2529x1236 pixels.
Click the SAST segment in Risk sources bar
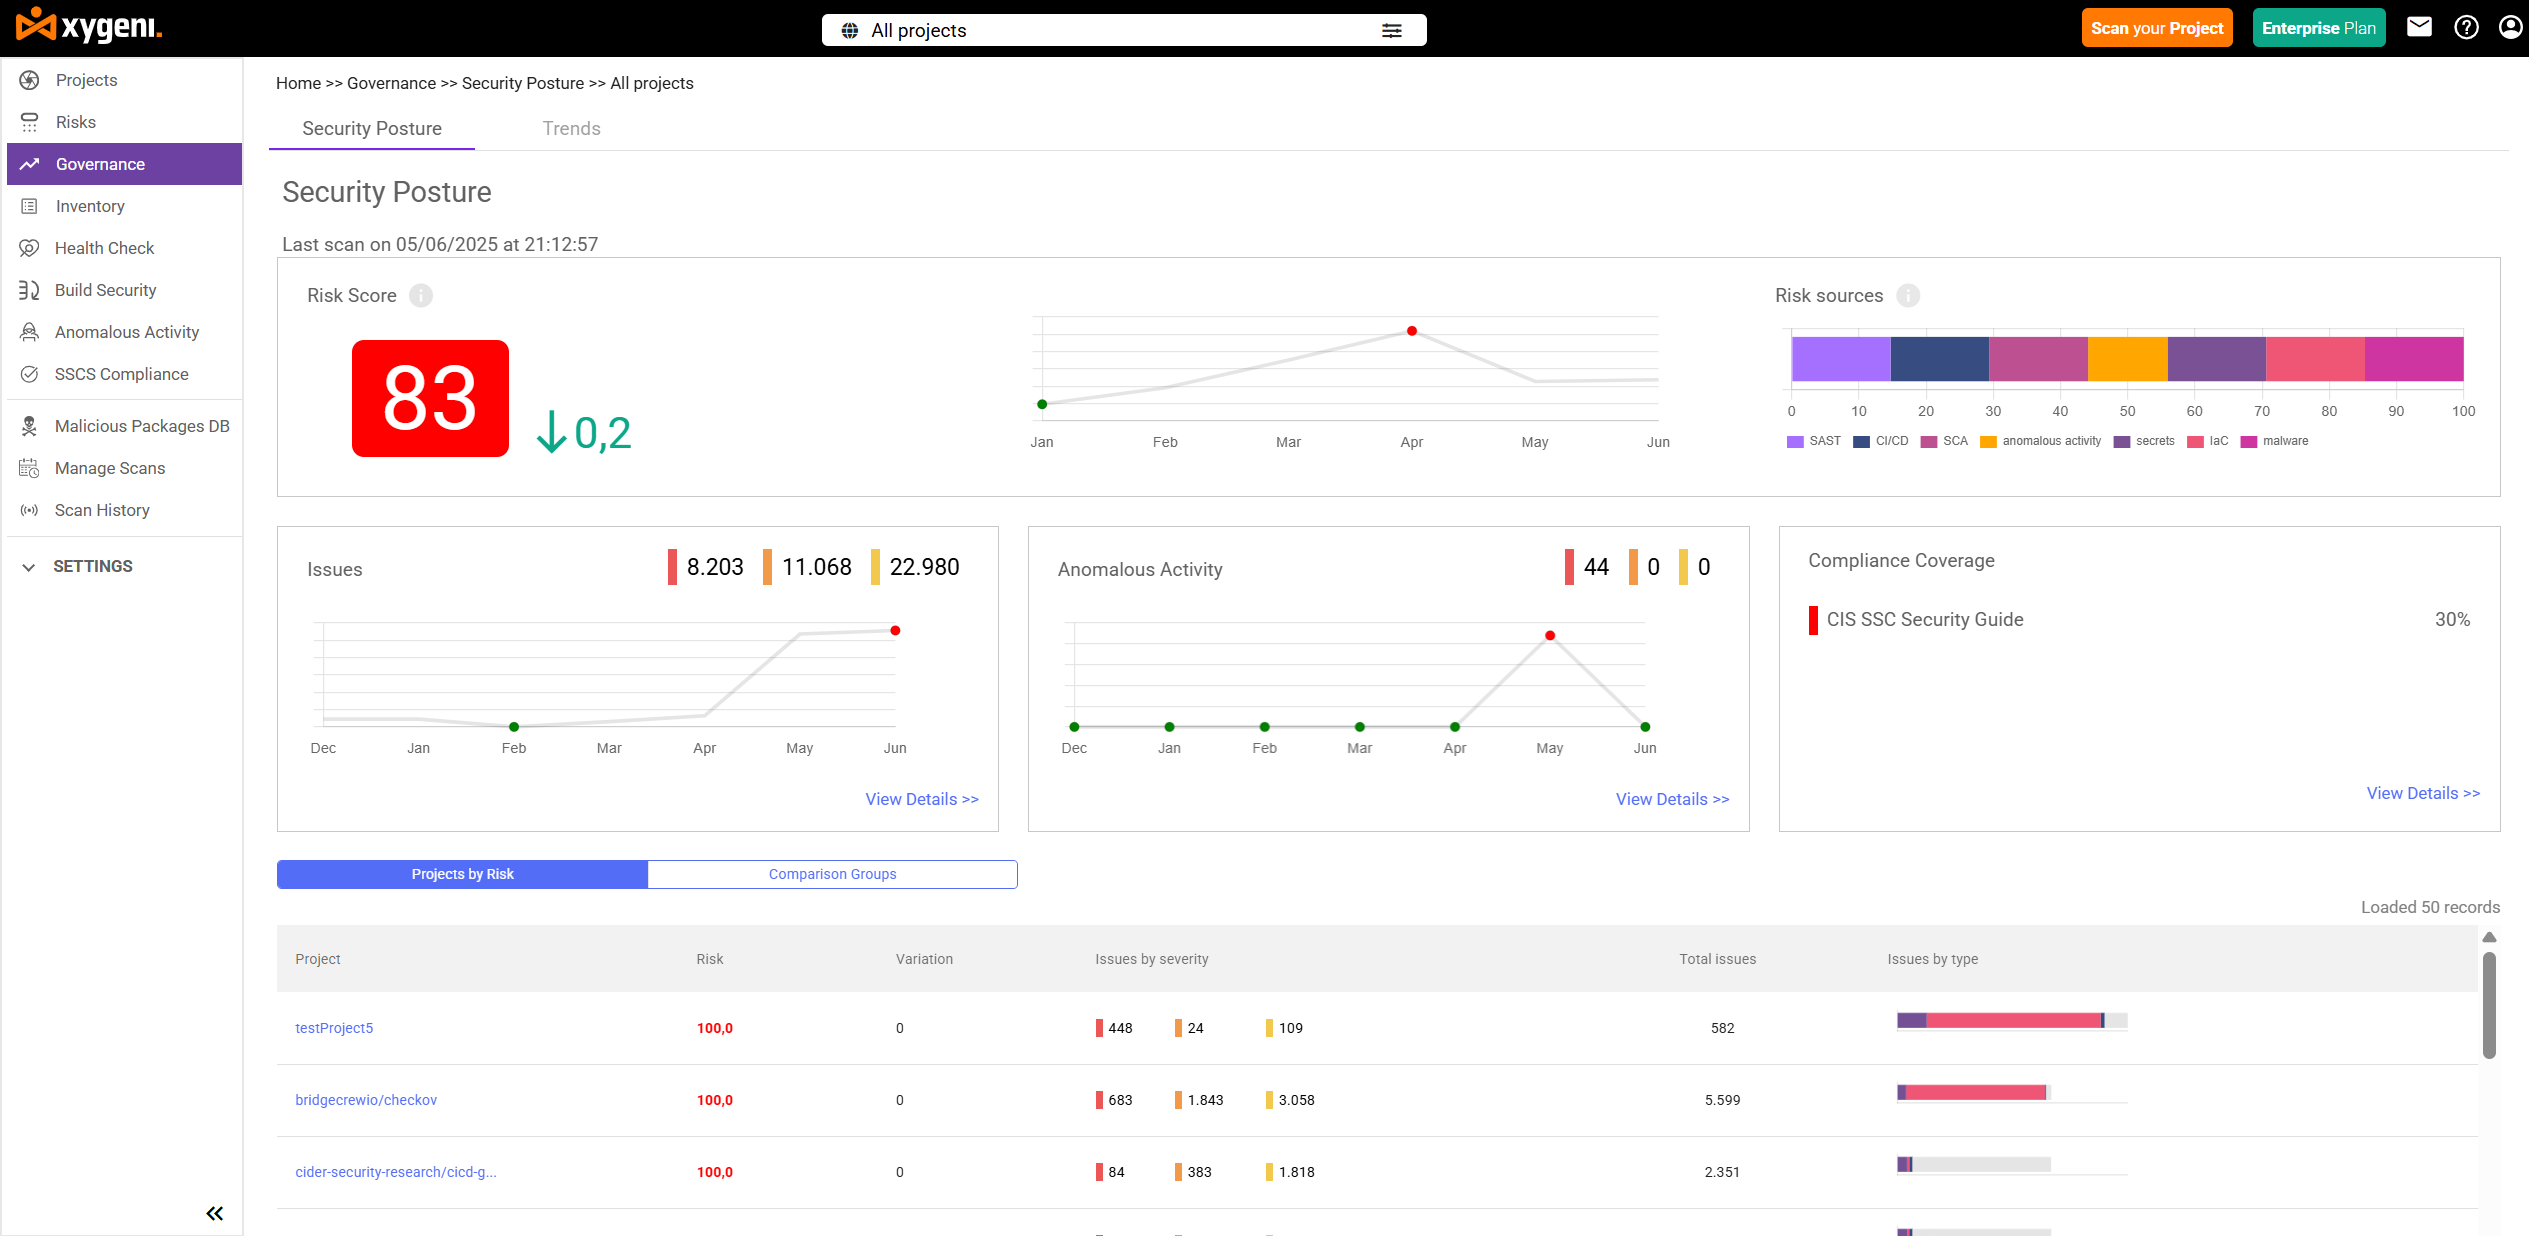click(1841, 359)
